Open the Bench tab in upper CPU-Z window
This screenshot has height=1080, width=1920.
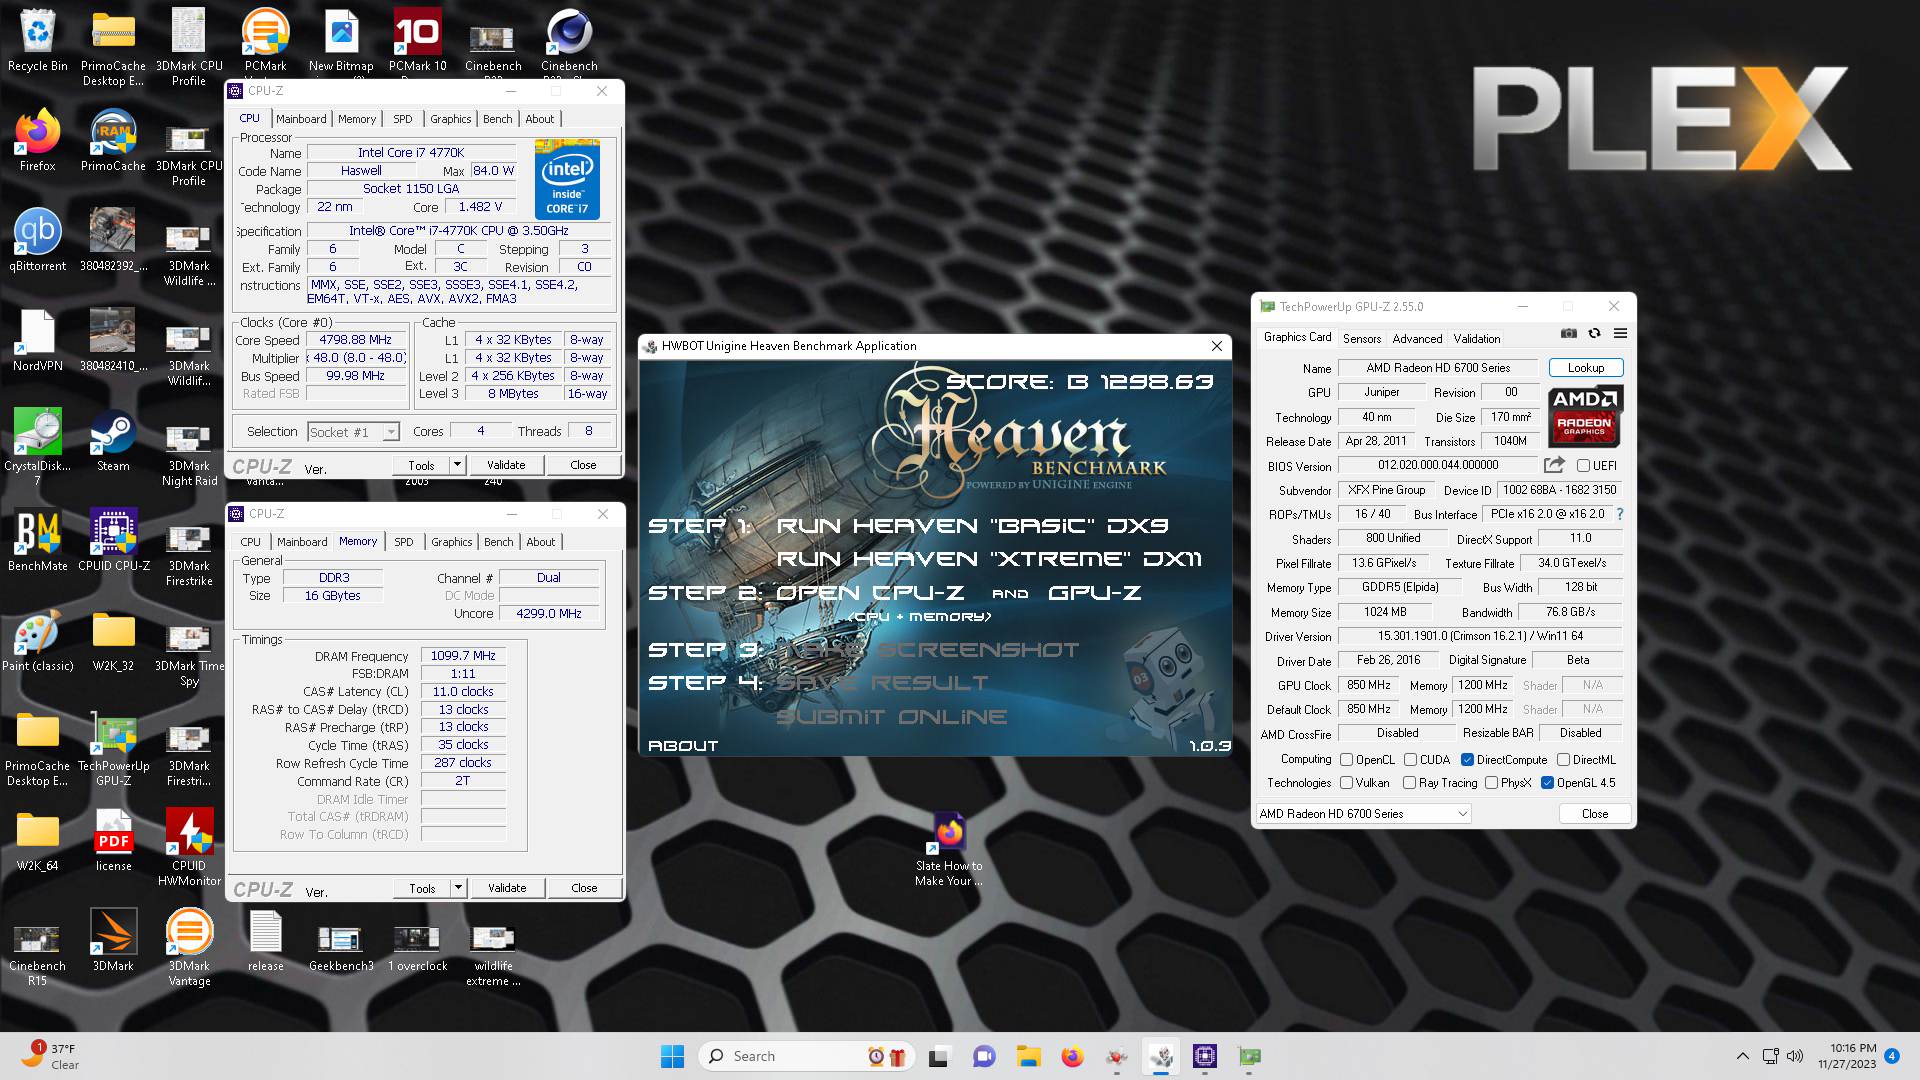tap(497, 119)
